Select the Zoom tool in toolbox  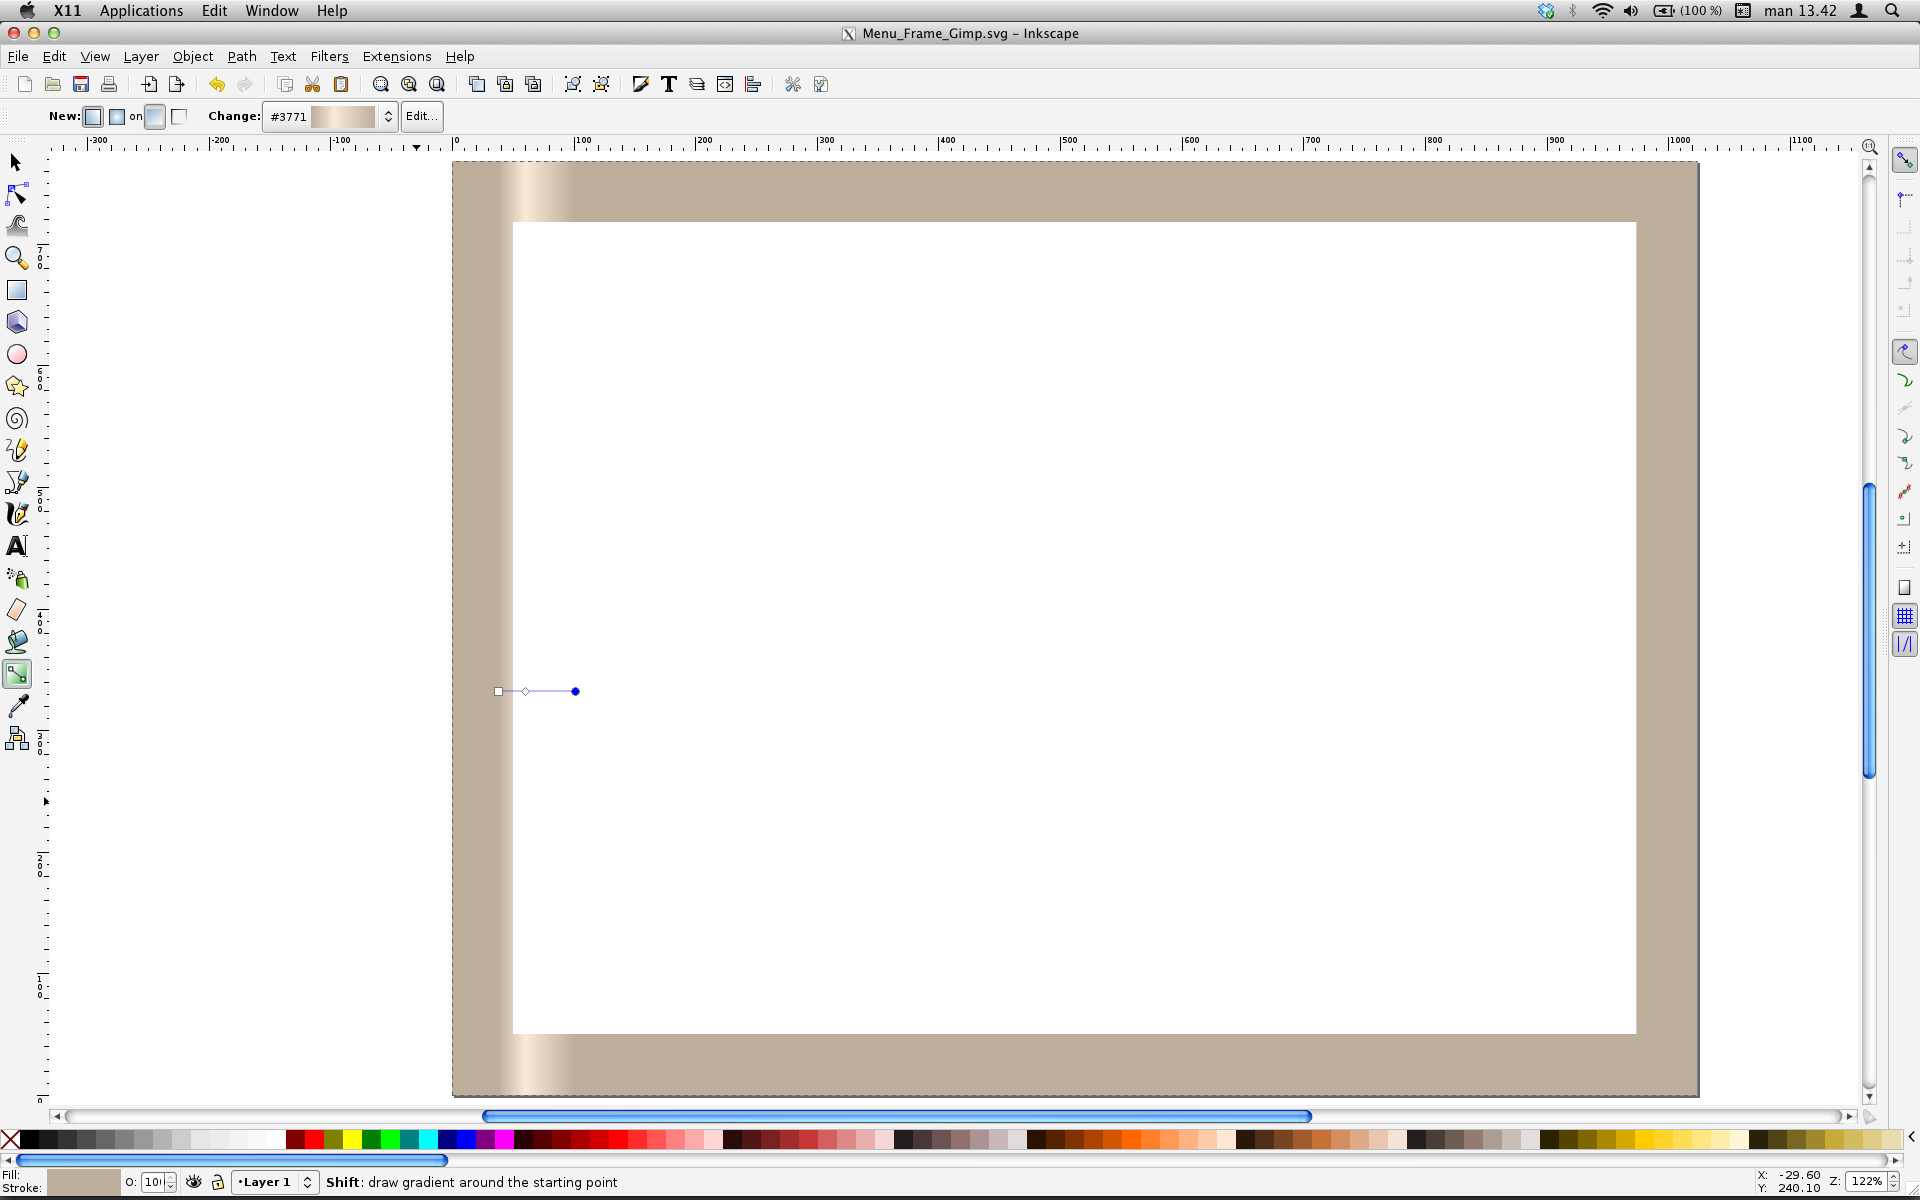coord(17,258)
